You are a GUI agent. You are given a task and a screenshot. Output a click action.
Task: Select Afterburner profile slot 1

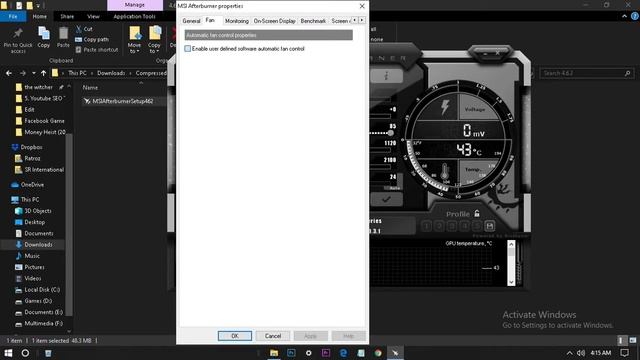426,226
